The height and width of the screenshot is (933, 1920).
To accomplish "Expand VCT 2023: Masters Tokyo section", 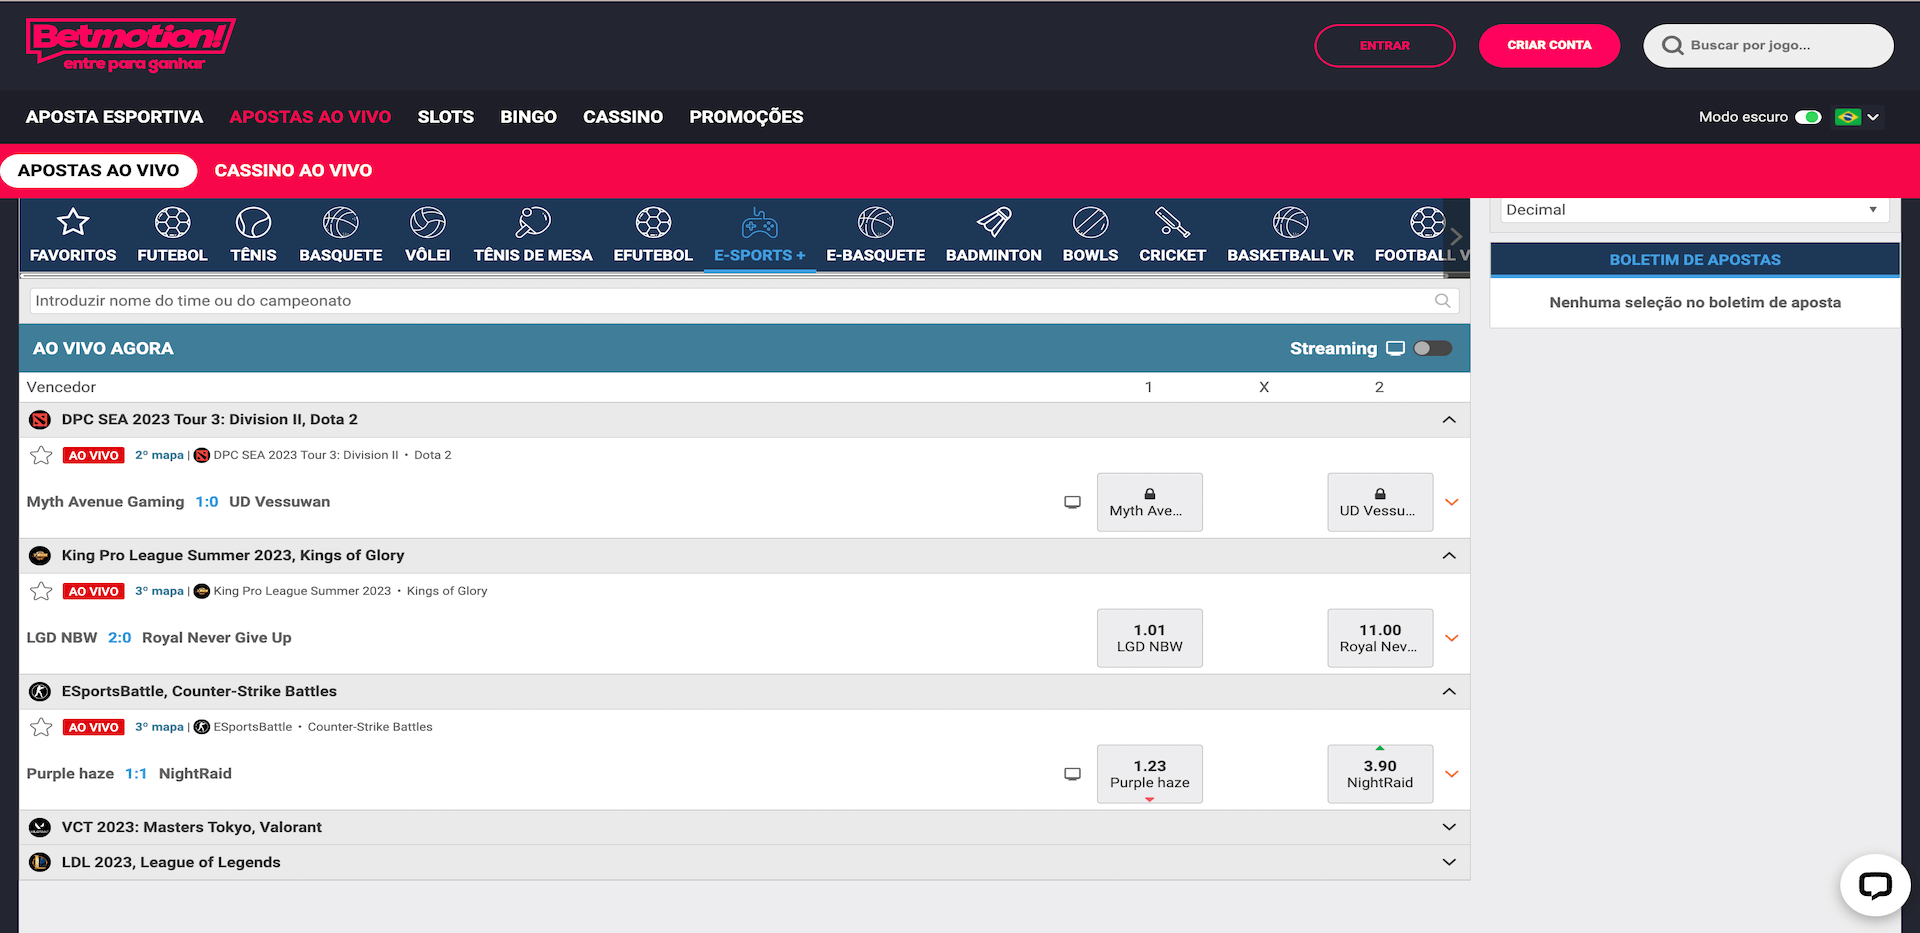I will (1449, 827).
